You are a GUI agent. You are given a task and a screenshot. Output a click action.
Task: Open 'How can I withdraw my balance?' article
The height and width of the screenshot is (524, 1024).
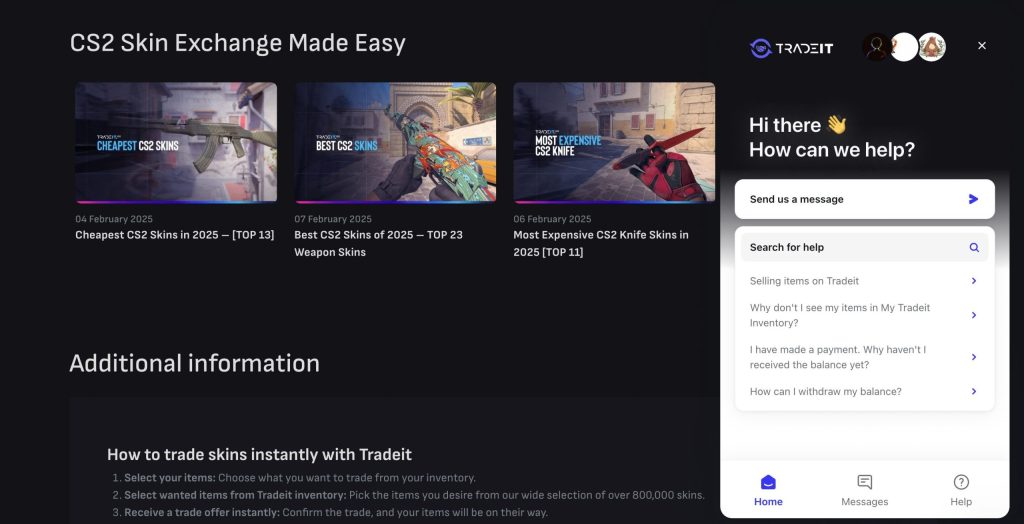coord(825,391)
